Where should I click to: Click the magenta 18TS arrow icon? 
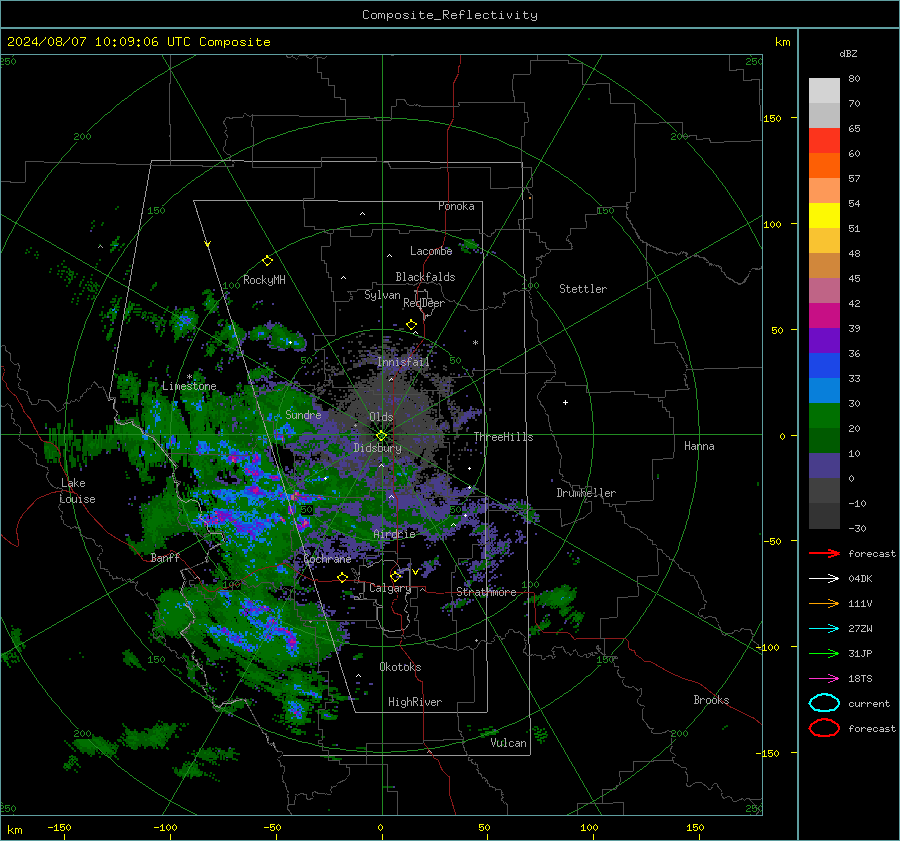[x=824, y=679]
